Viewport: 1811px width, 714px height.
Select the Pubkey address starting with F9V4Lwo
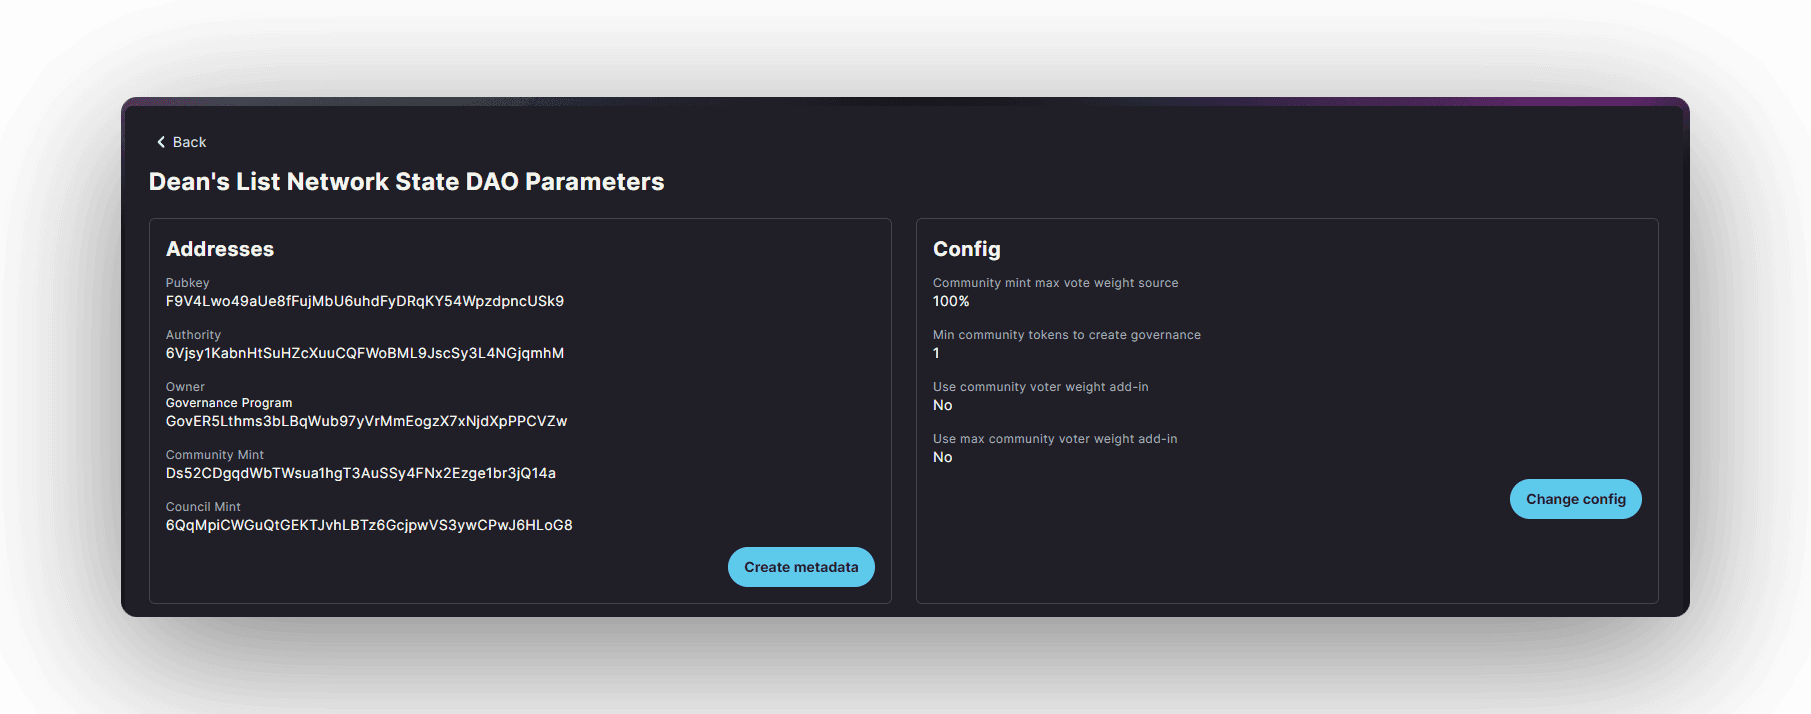pyautogui.click(x=364, y=301)
